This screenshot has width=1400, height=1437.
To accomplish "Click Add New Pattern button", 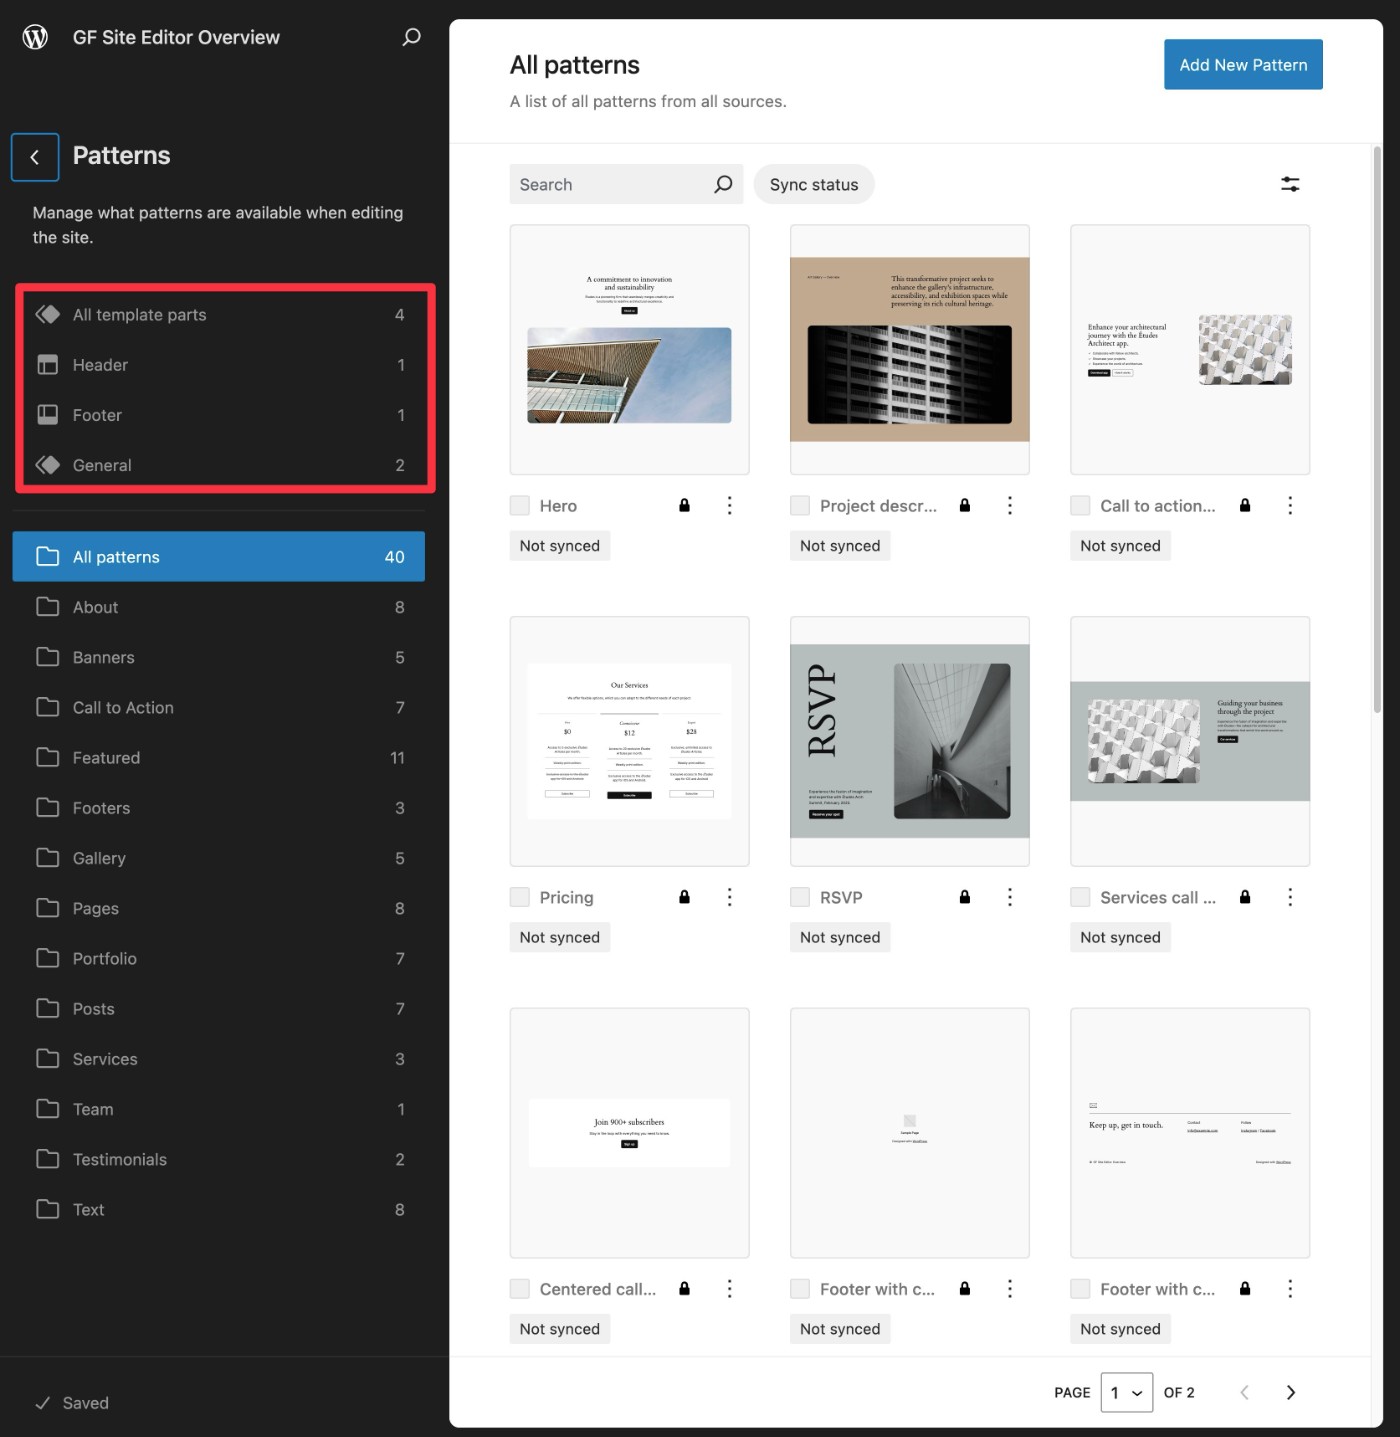I will [x=1243, y=64].
